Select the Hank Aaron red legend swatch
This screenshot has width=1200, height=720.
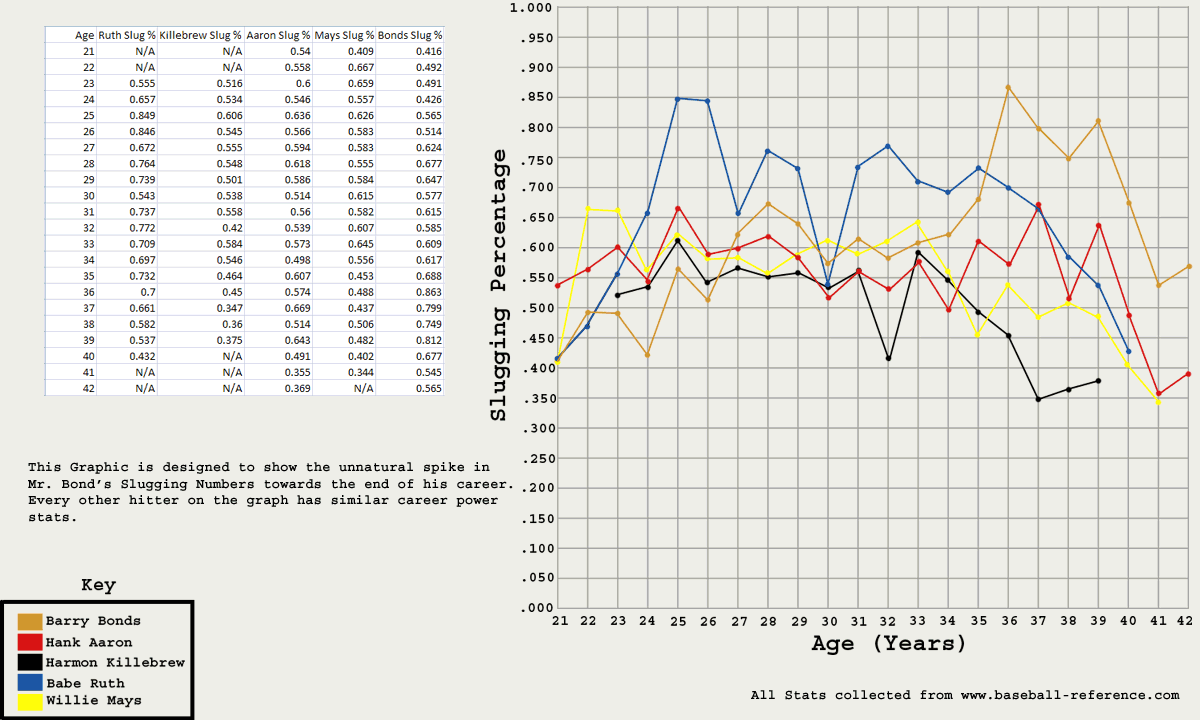point(30,642)
